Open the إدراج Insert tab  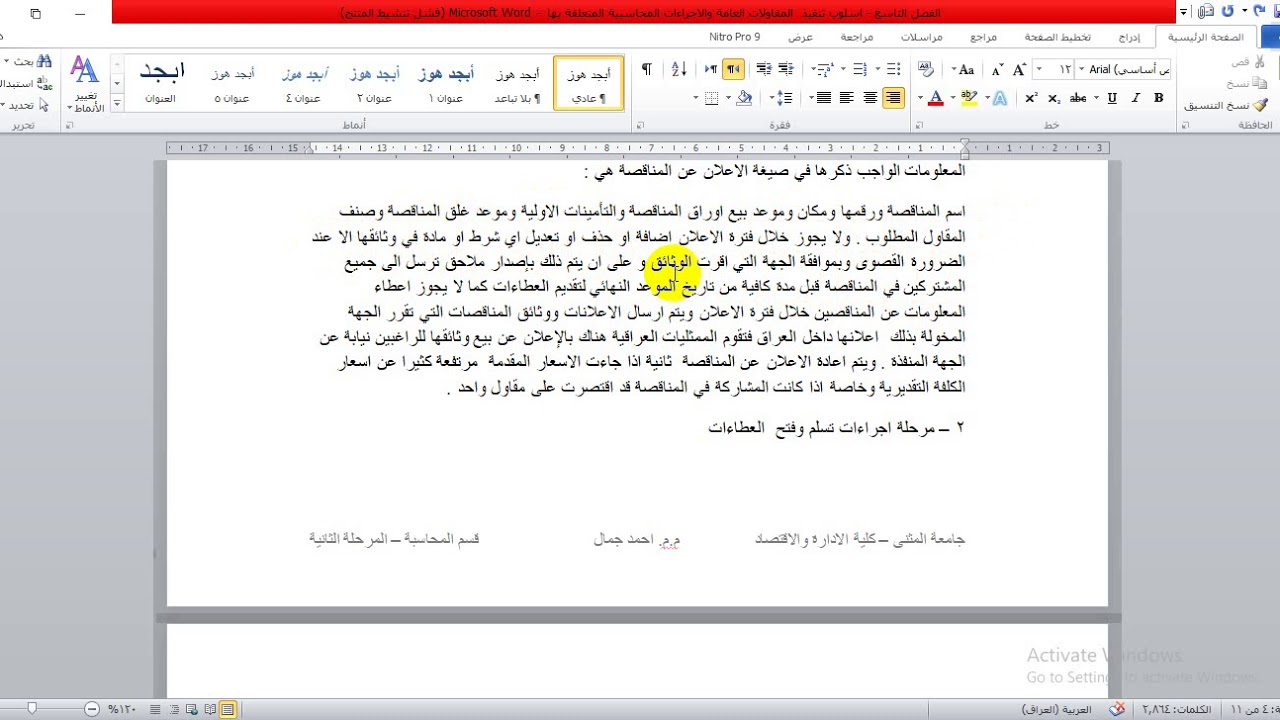pyautogui.click(x=1129, y=37)
